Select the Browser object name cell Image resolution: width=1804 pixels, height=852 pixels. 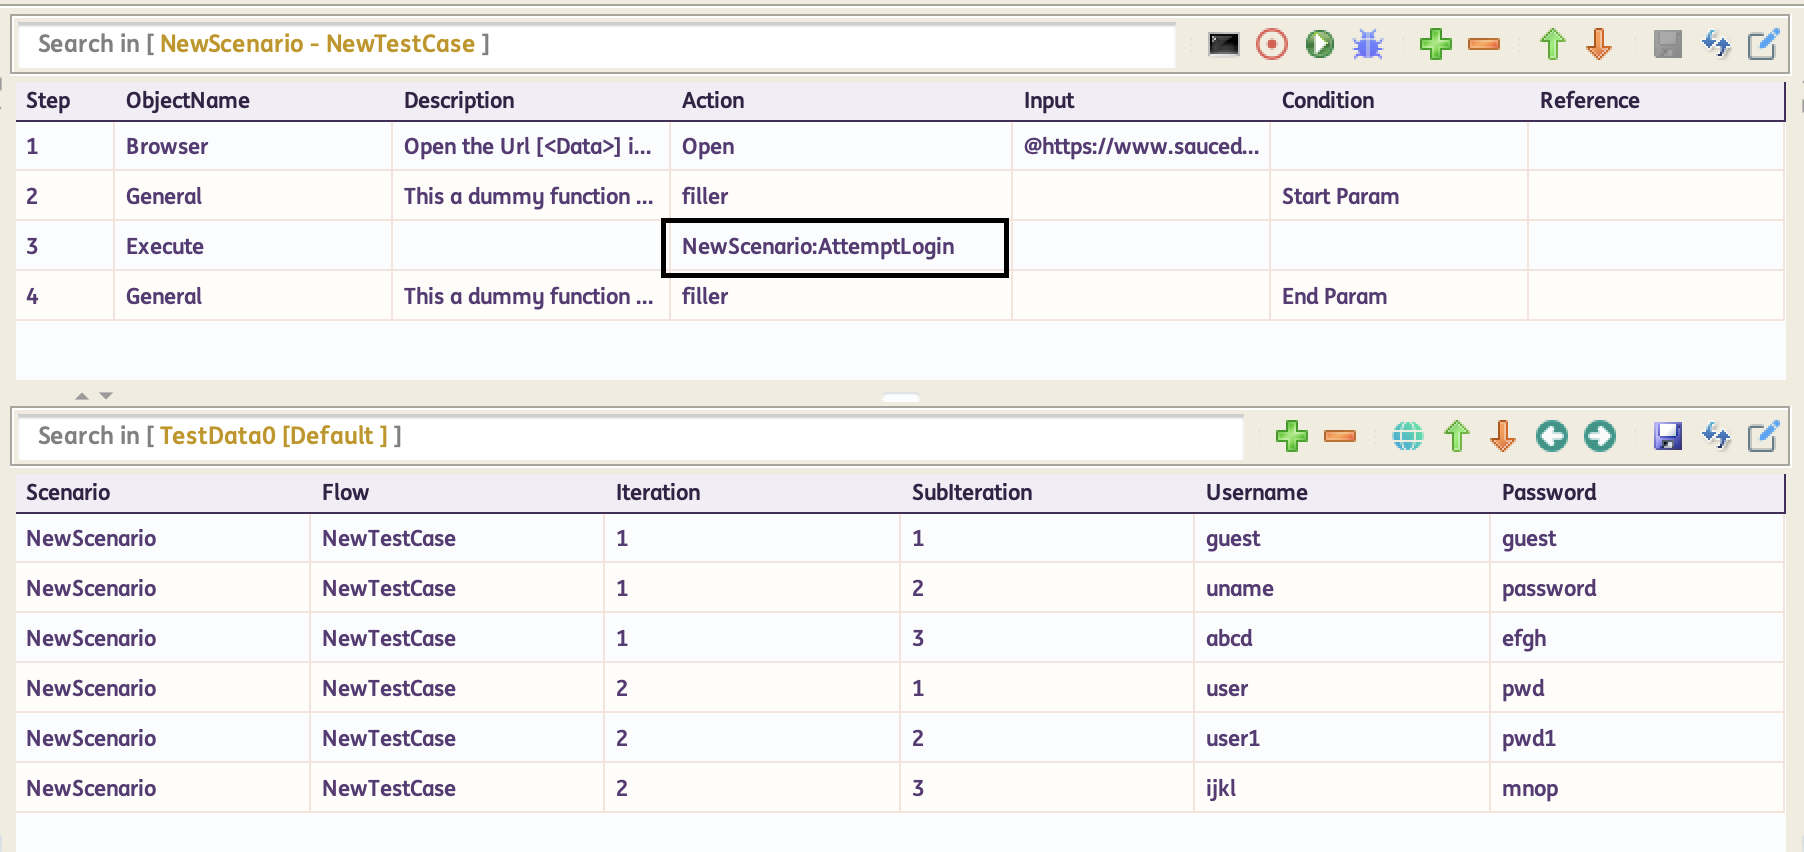pos(253,146)
